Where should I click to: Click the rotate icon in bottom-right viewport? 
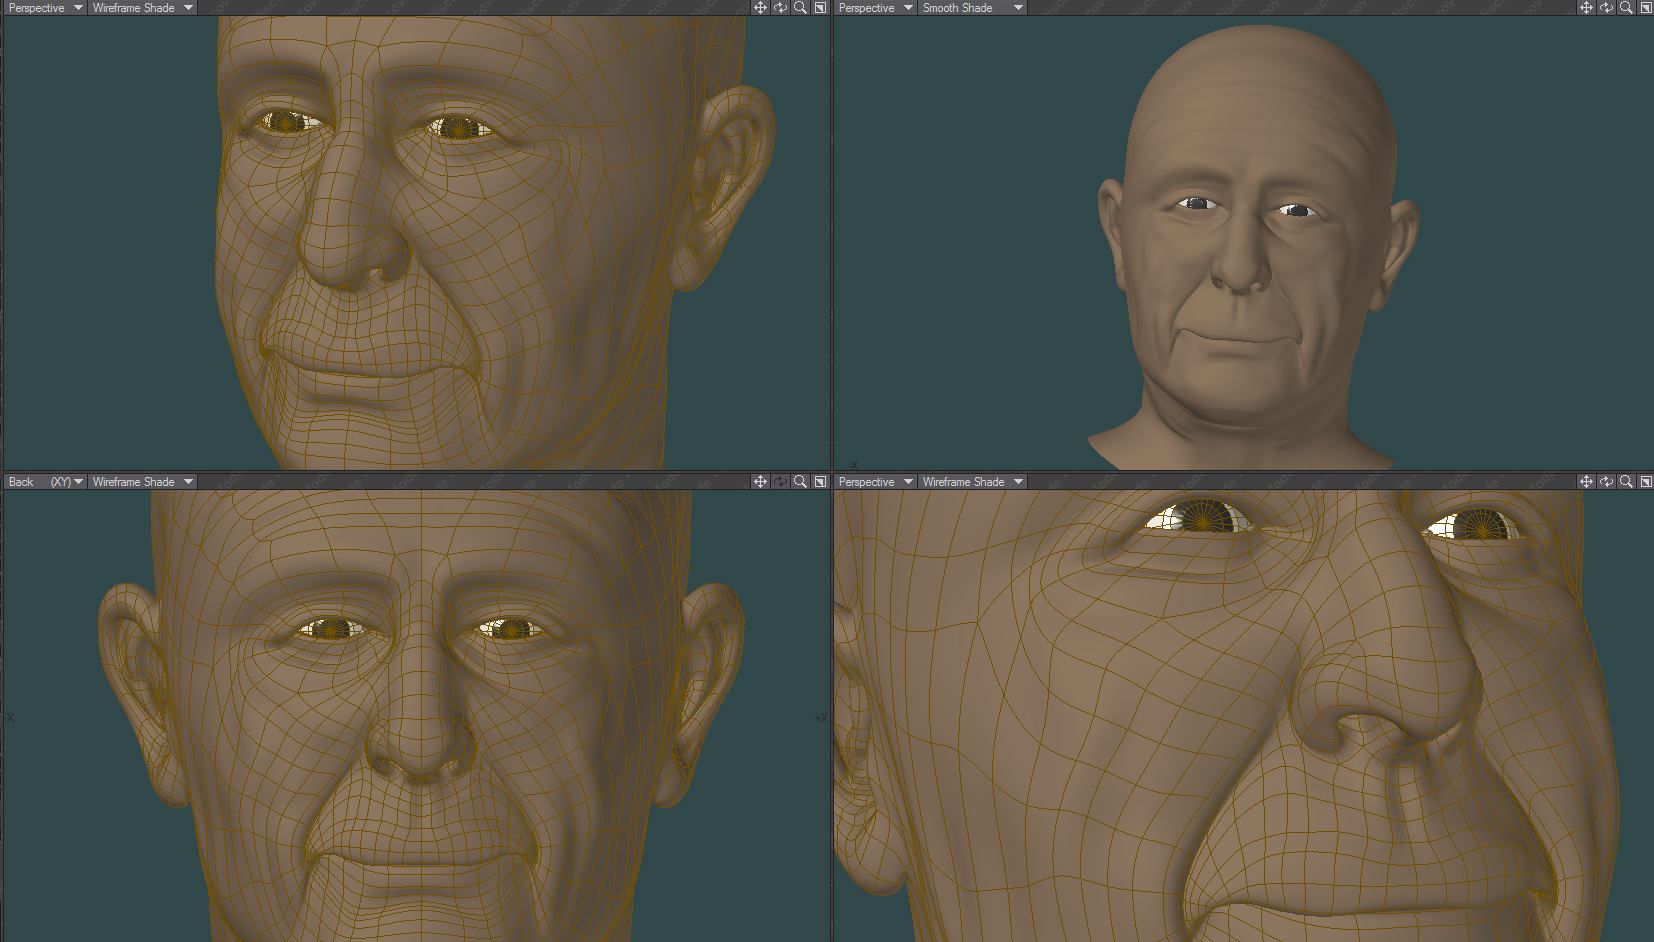[x=1606, y=482]
